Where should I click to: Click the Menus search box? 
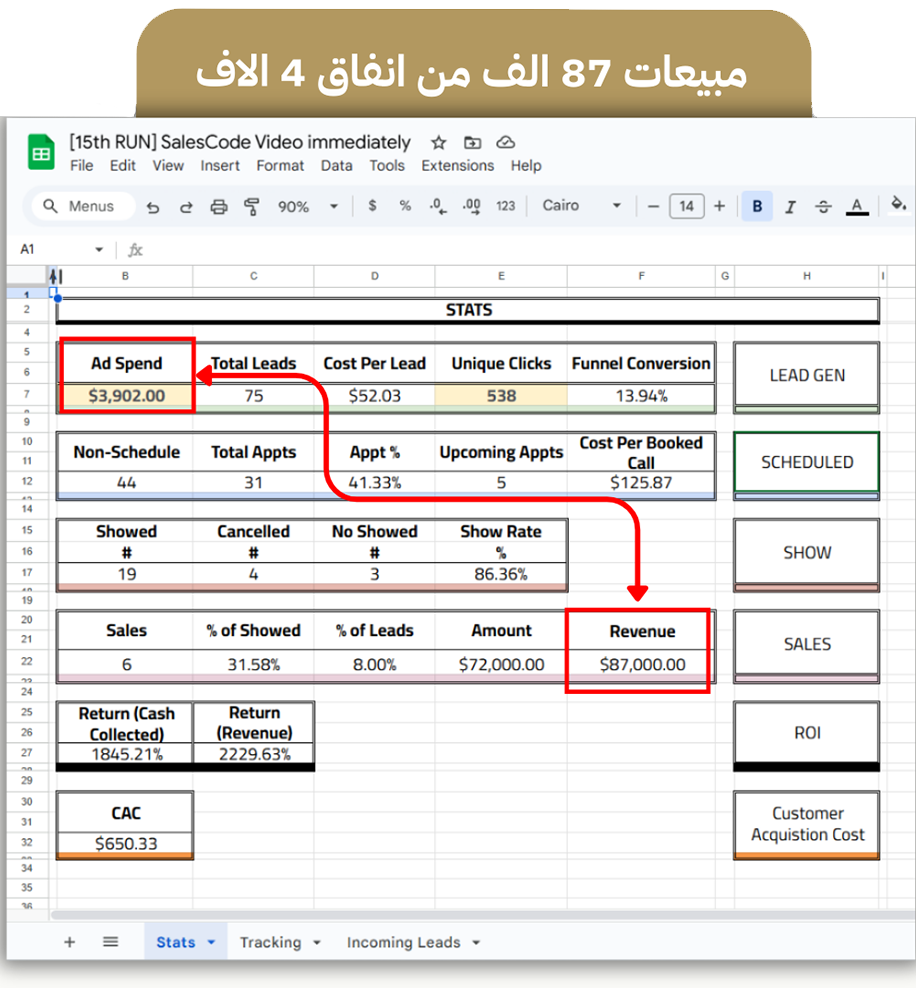[x=80, y=207]
